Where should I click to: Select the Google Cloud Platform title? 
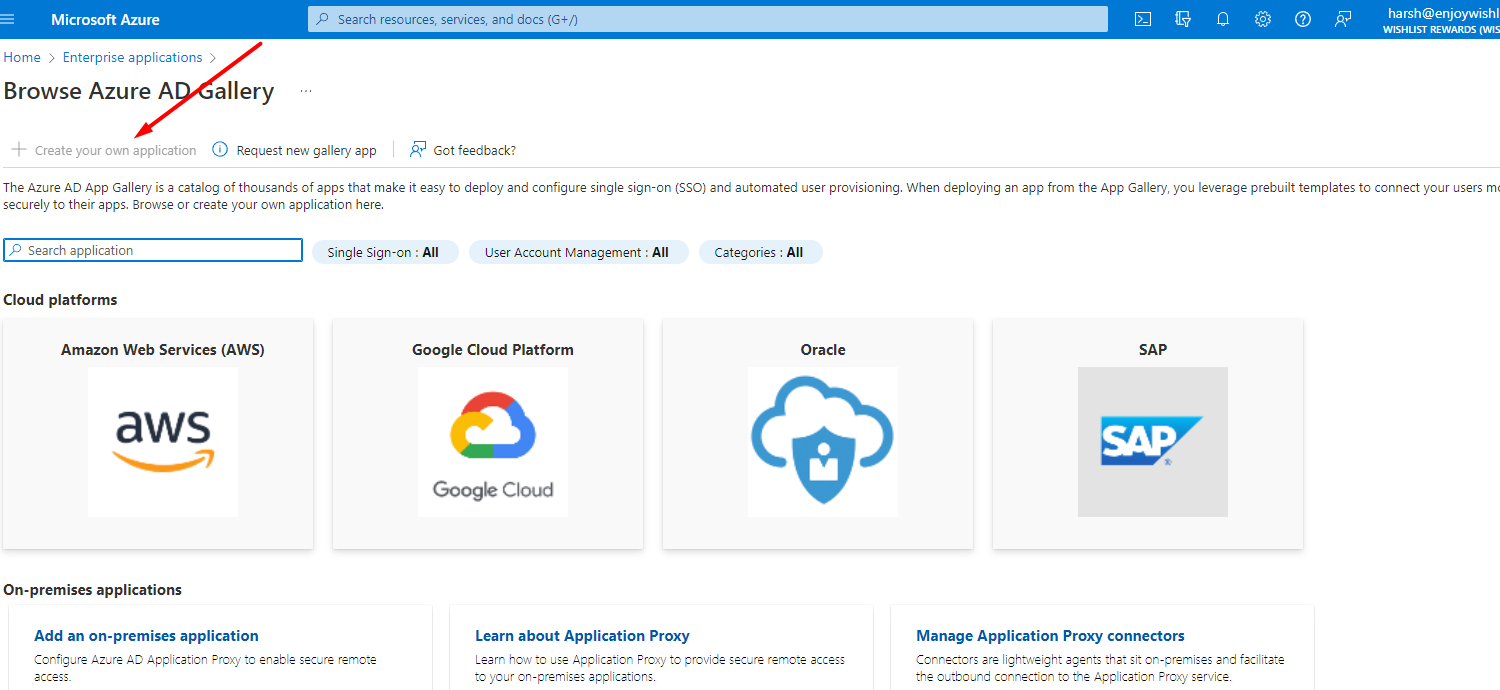click(493, 349)
